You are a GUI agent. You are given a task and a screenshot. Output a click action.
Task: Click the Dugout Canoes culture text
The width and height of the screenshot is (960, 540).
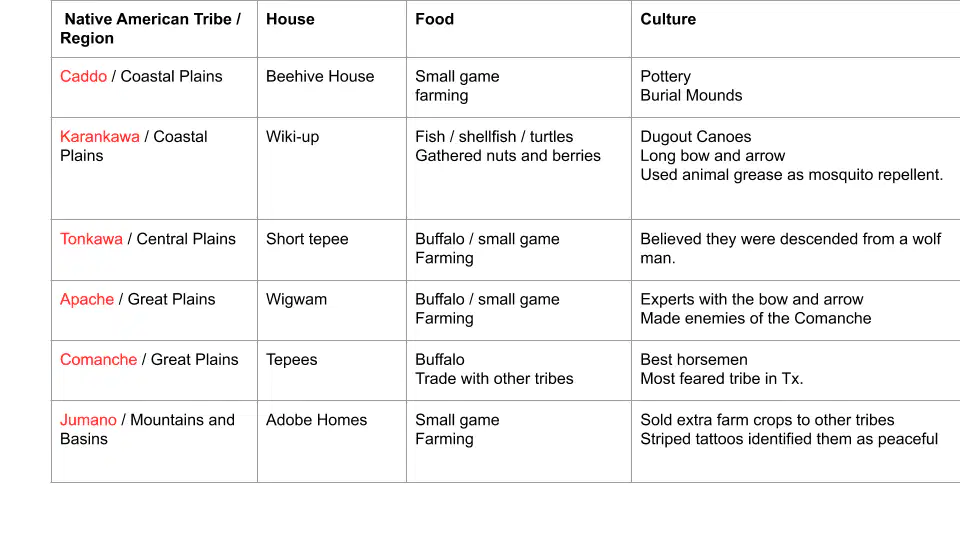[696, 137]
